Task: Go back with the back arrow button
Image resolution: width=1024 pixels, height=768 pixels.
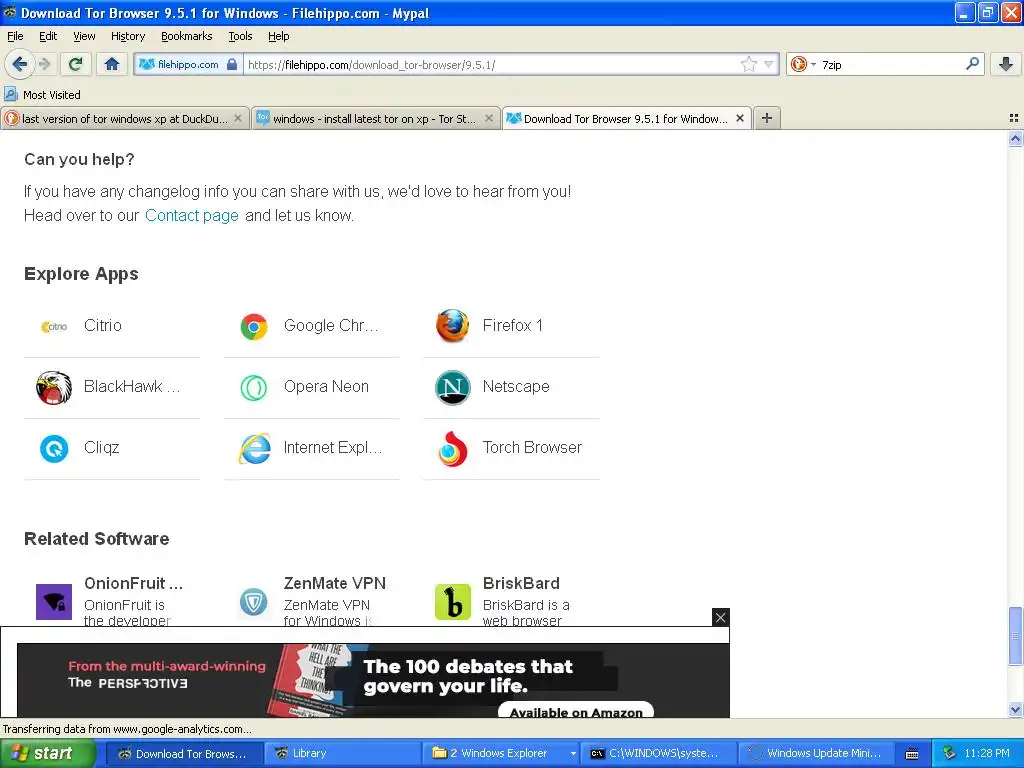Action: click(19, 64)
